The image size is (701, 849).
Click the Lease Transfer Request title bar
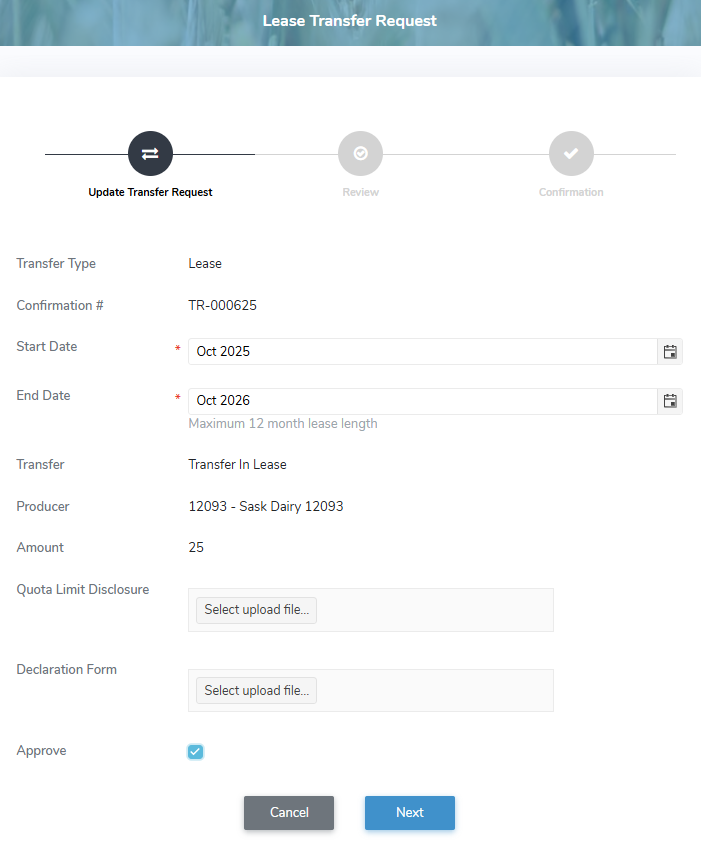pos(350,20)
